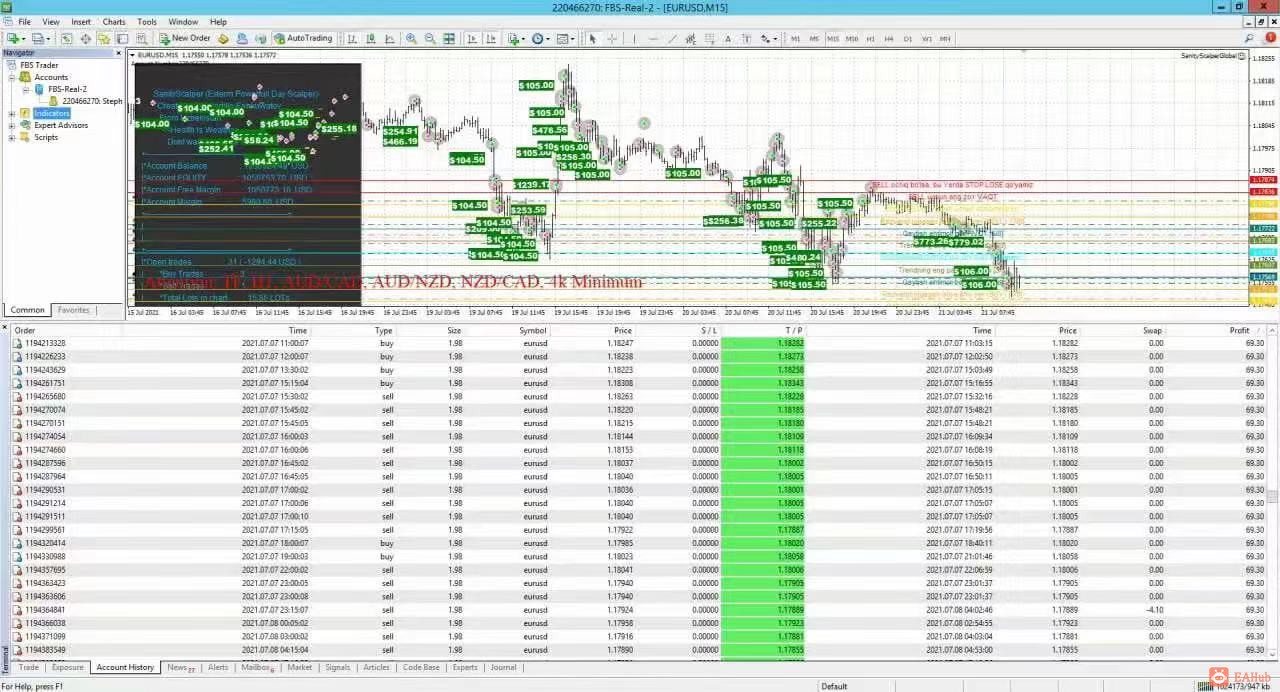Click the account history vertical scrollbar
1280x692 pixels.
[x=1273, y=495]
